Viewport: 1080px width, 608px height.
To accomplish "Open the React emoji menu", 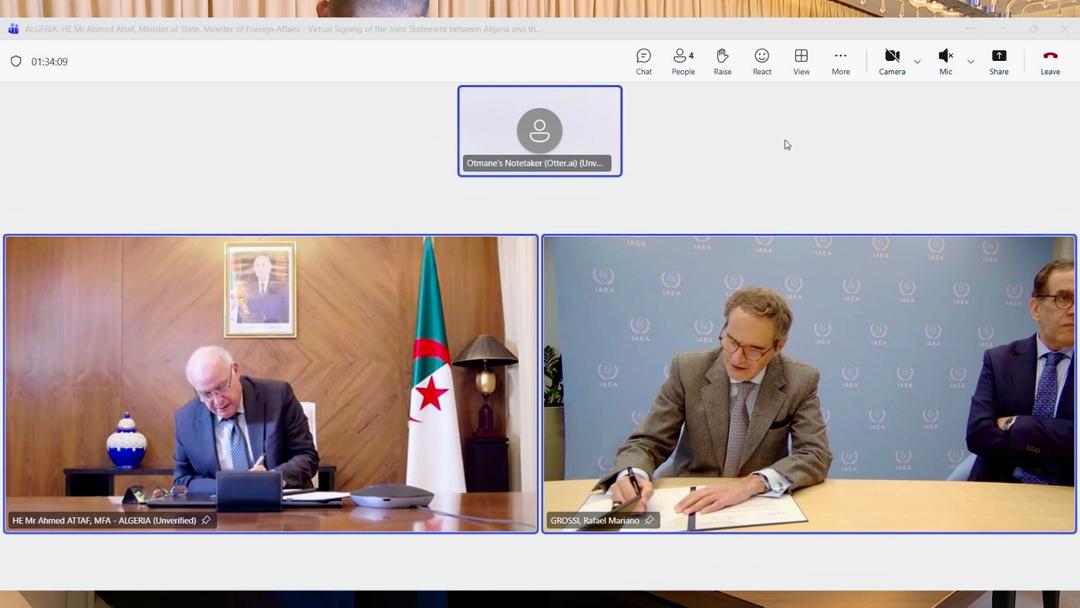I will click(762, 61).
